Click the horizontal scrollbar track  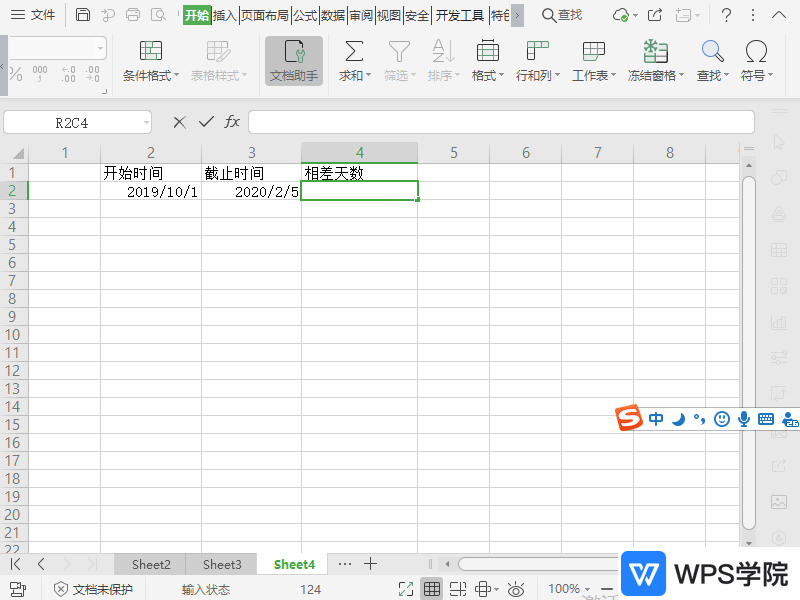538,564
